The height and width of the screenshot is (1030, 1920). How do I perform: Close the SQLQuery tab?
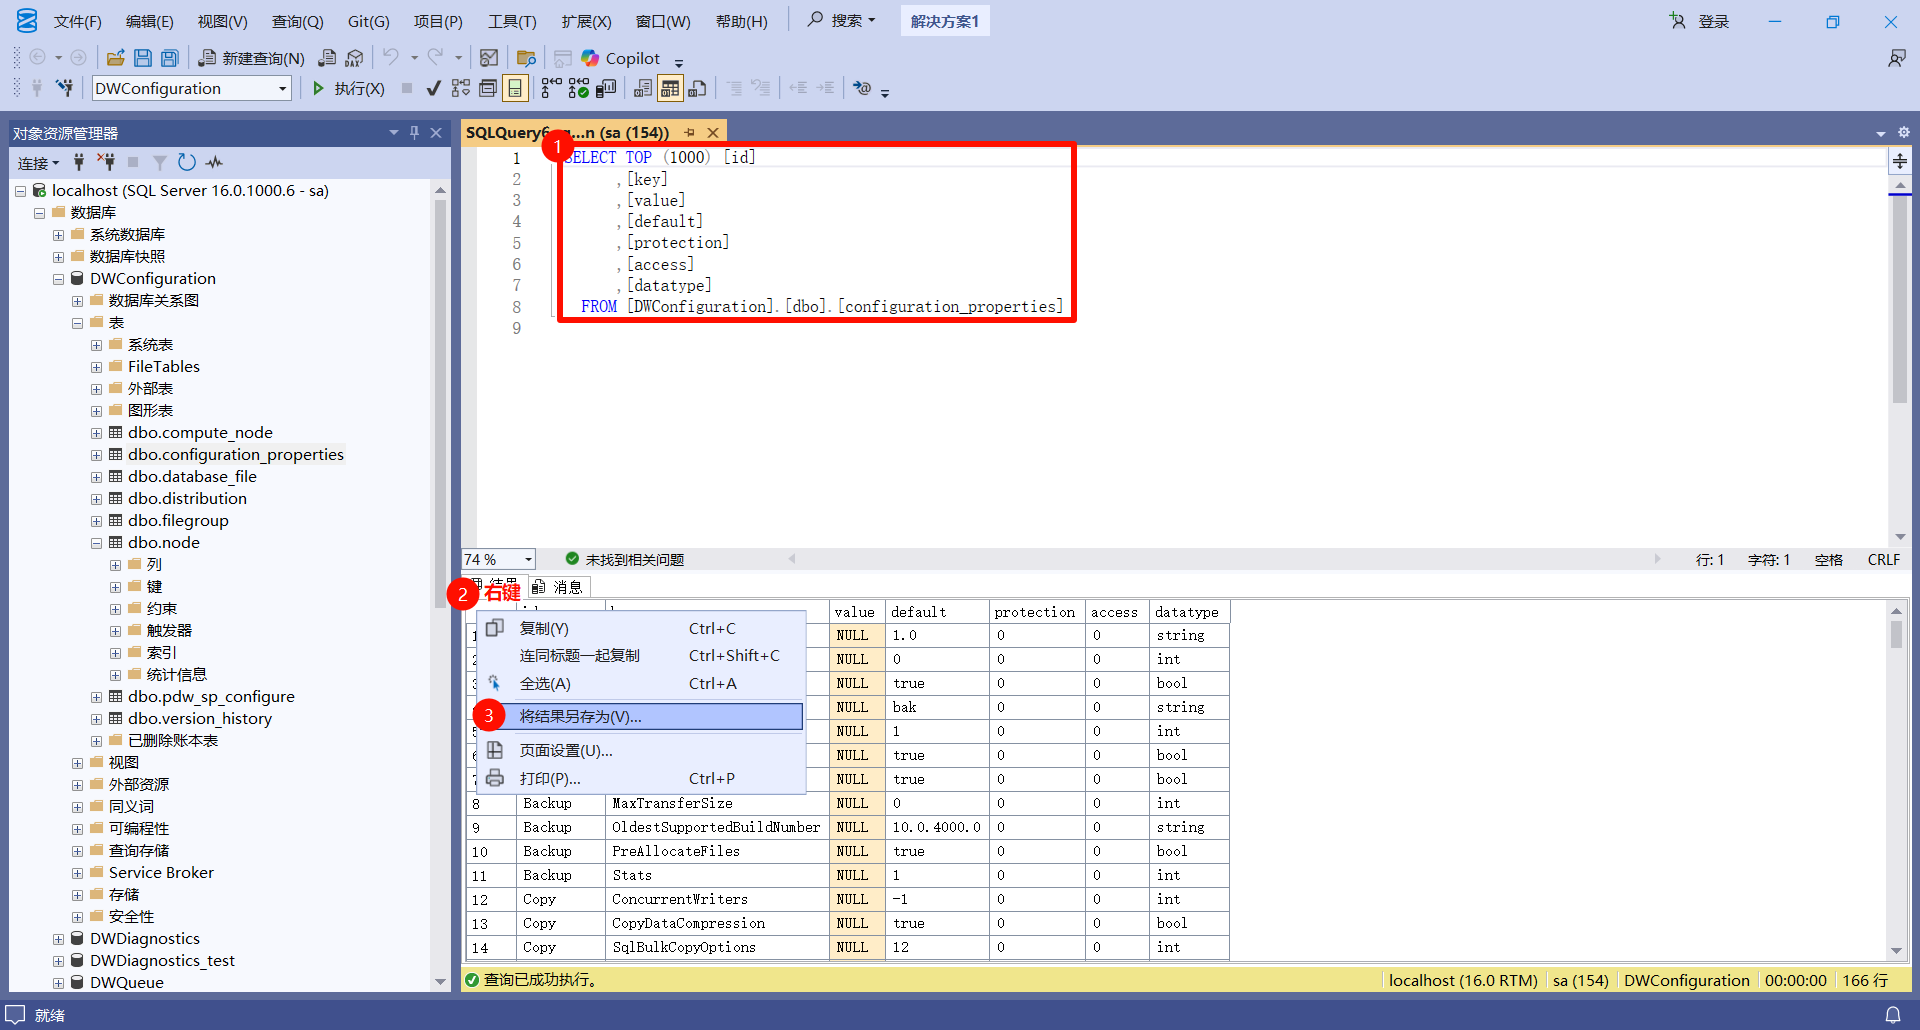click(713, 132)
